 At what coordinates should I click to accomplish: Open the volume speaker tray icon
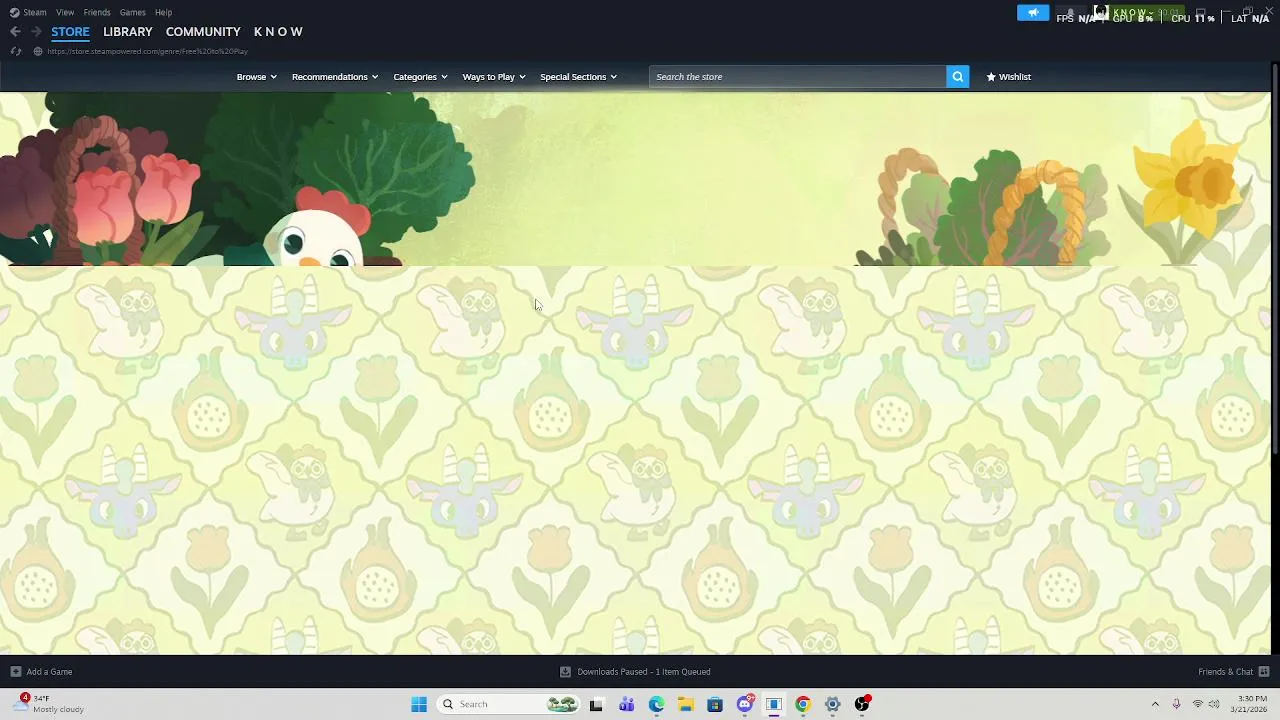[1214, 704]
